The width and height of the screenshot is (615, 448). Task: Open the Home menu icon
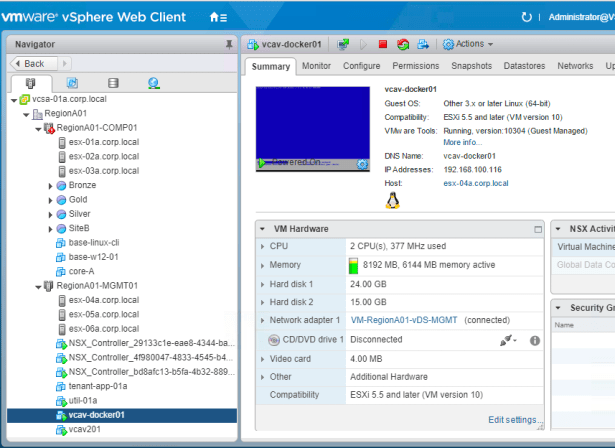coord(218,17)
